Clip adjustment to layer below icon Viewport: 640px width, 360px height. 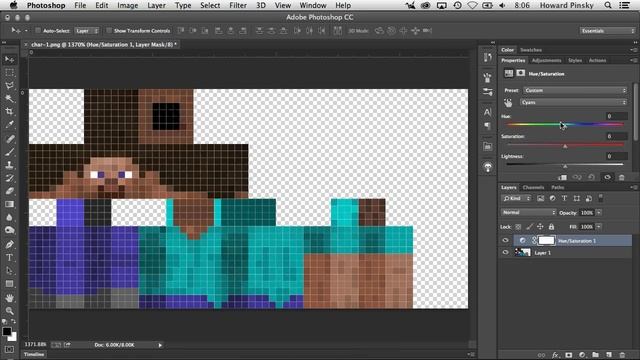pos(562,177)
